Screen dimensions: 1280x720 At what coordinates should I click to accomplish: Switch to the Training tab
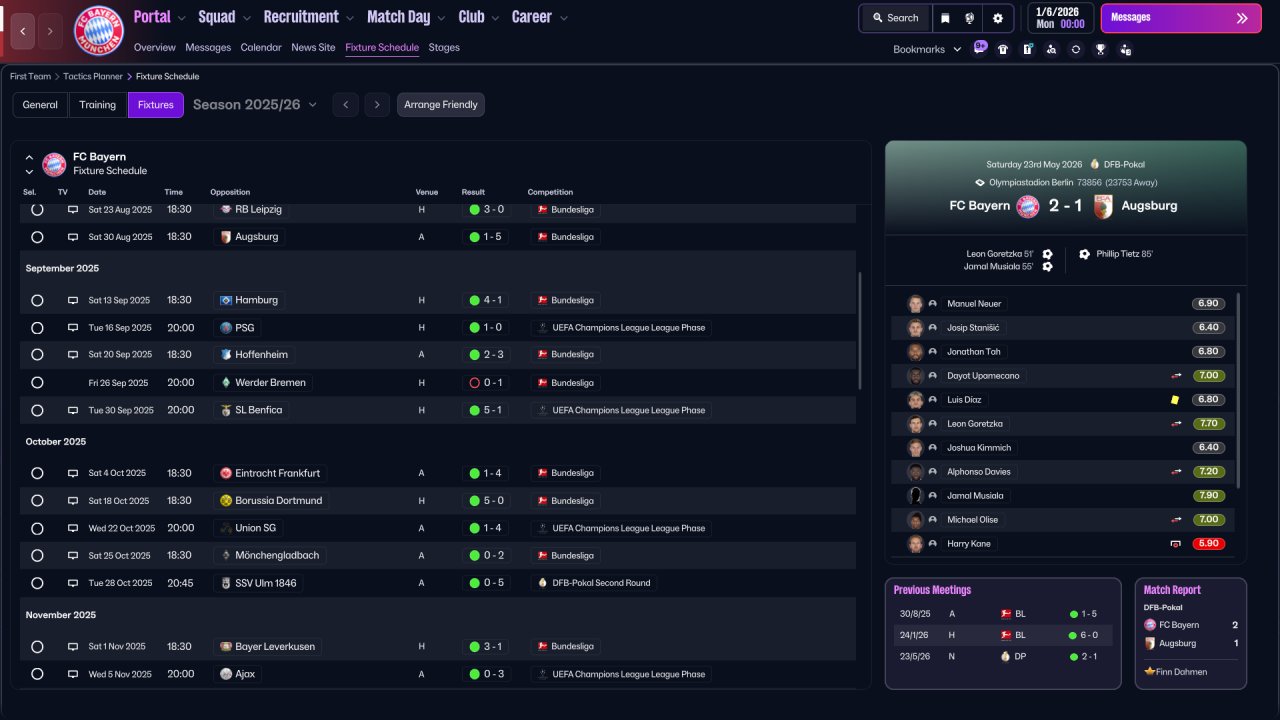[x=98, y=105]
